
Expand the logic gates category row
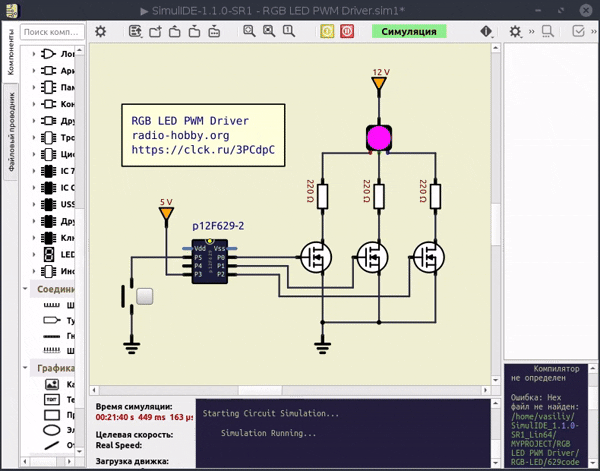click(x=34, y=54)
